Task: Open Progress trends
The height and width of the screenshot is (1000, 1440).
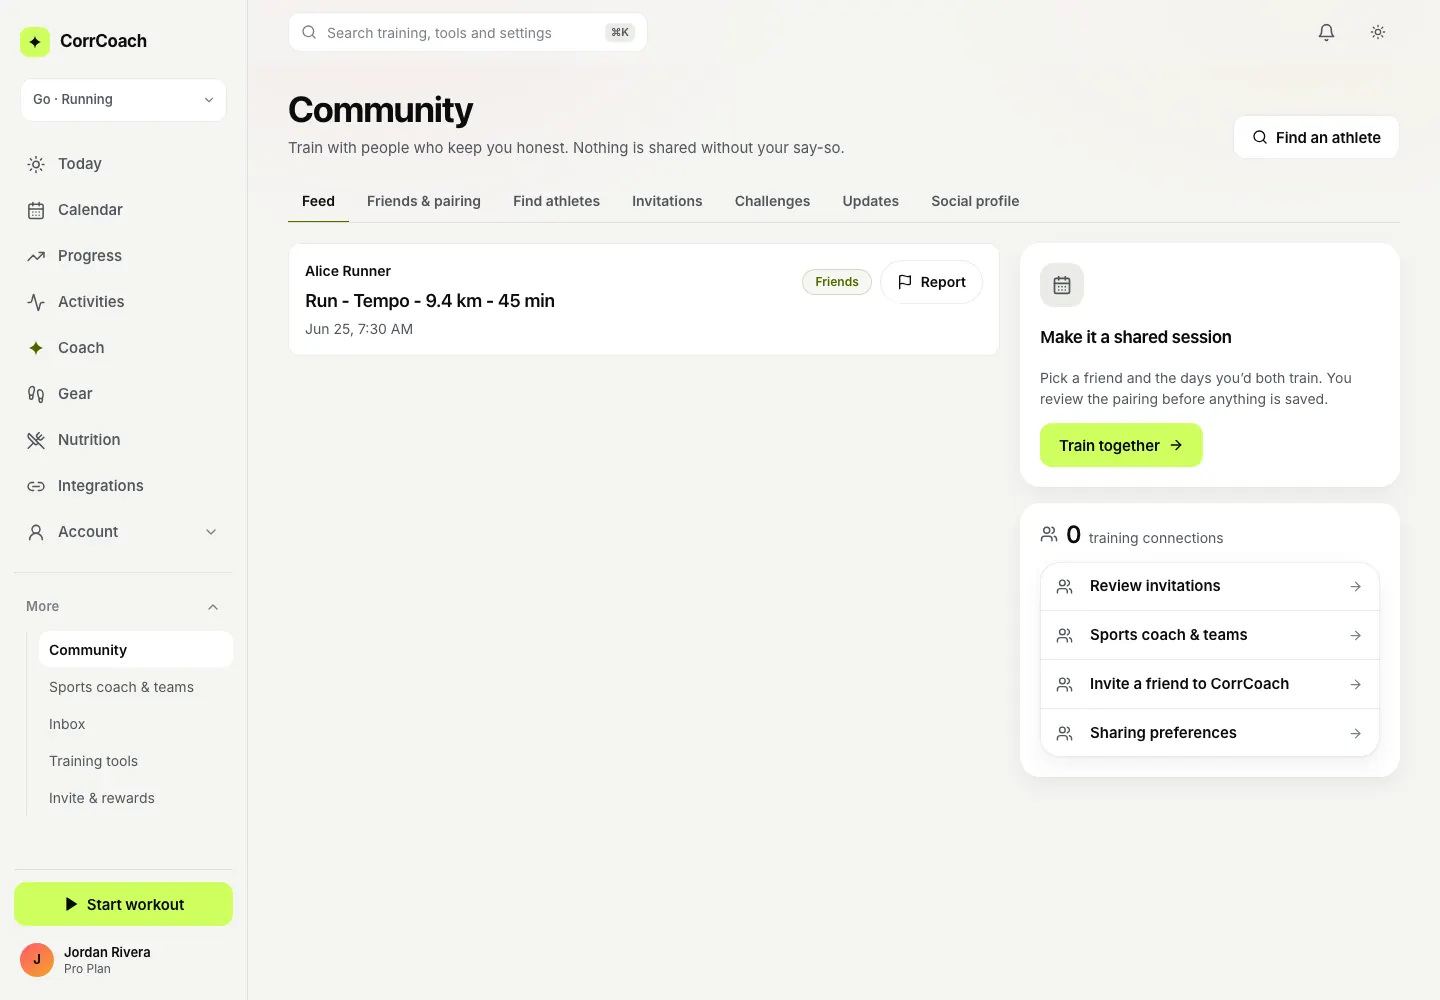Action: point(123,256)
